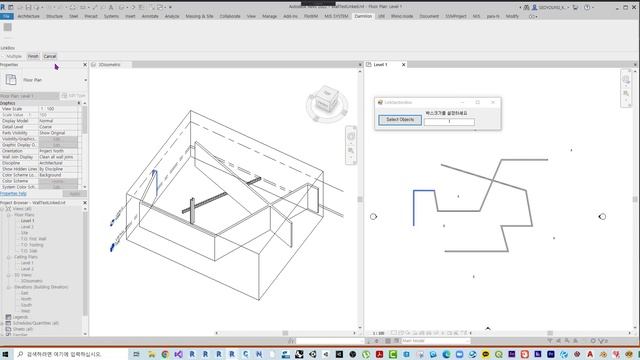Viewport: 640px width, 360px height.
Task: Change the Detail Level Coarse value
Action: (58, 127)
